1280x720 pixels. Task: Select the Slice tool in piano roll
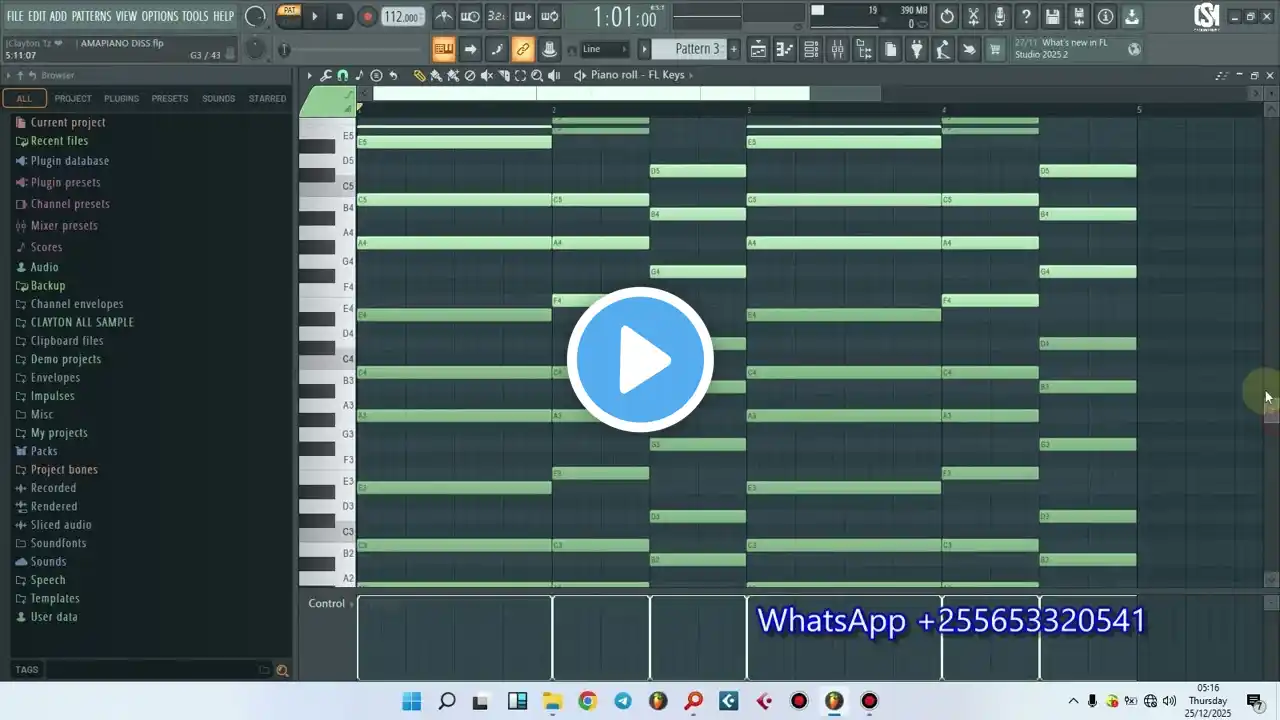pos(504,75)
